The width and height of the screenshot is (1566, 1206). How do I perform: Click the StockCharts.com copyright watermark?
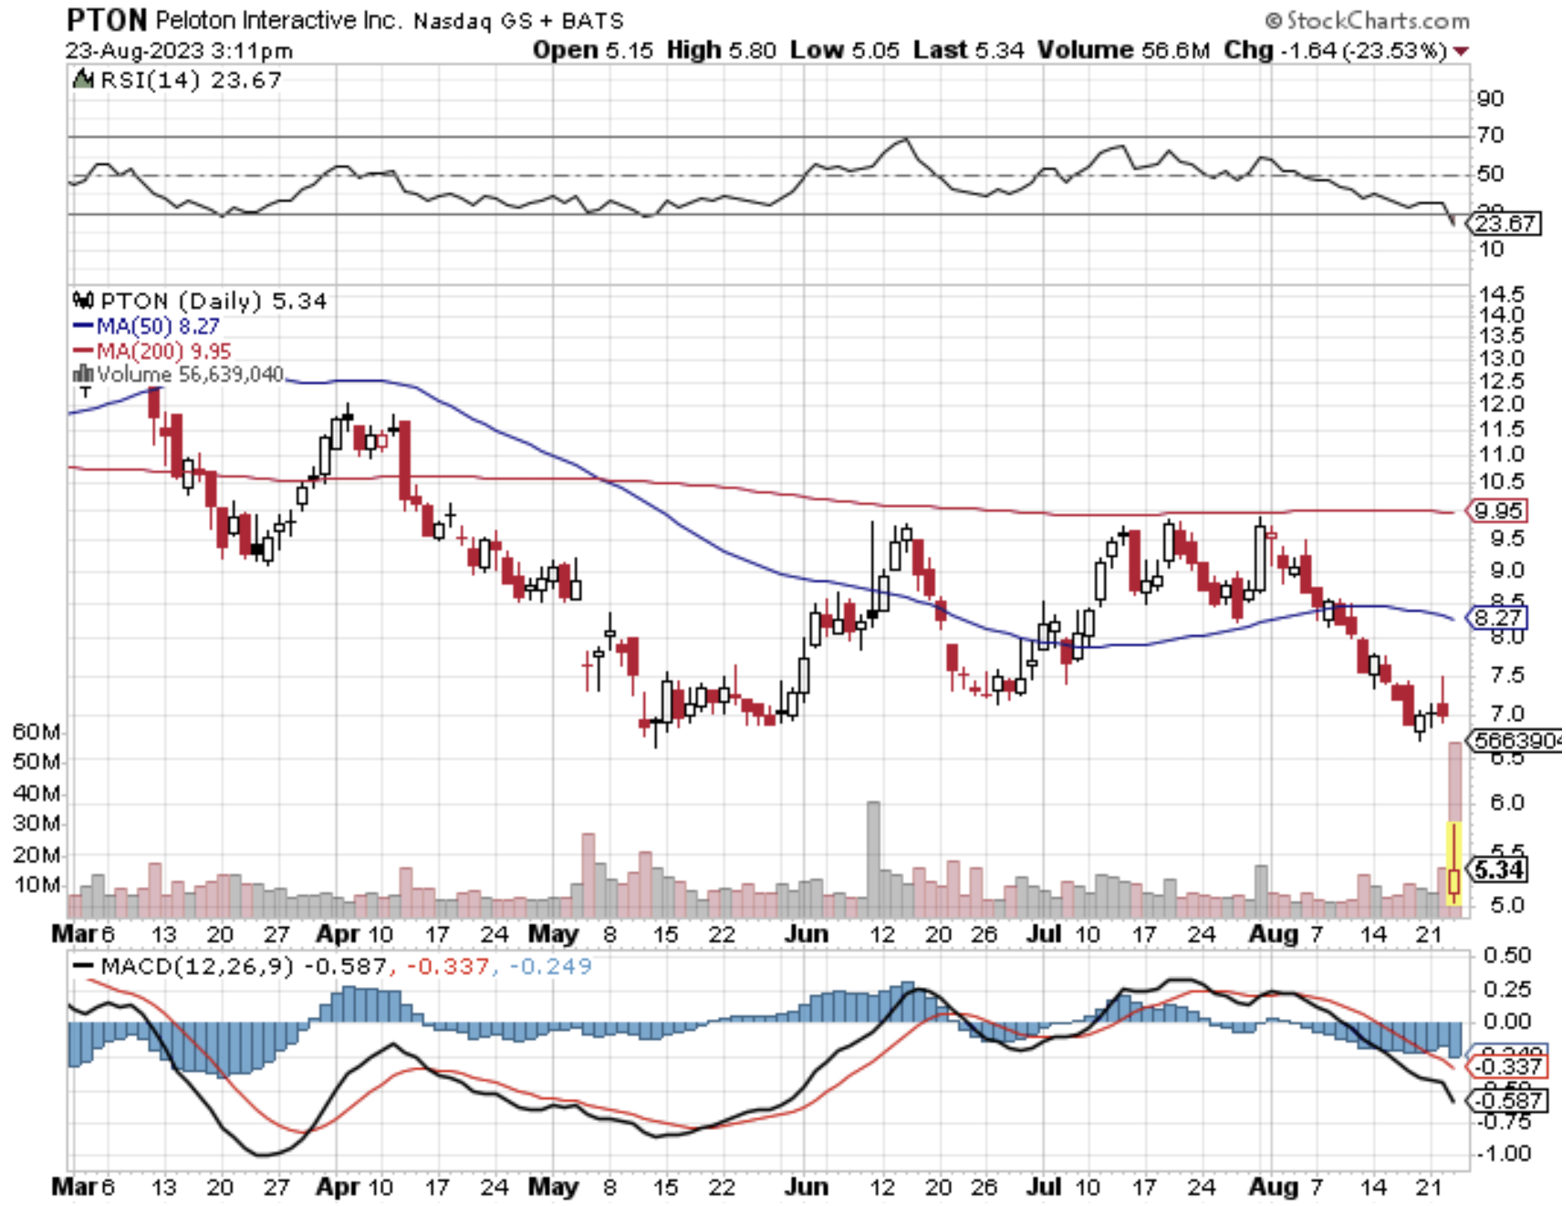pyautogui.click(x=1367, y=20)
